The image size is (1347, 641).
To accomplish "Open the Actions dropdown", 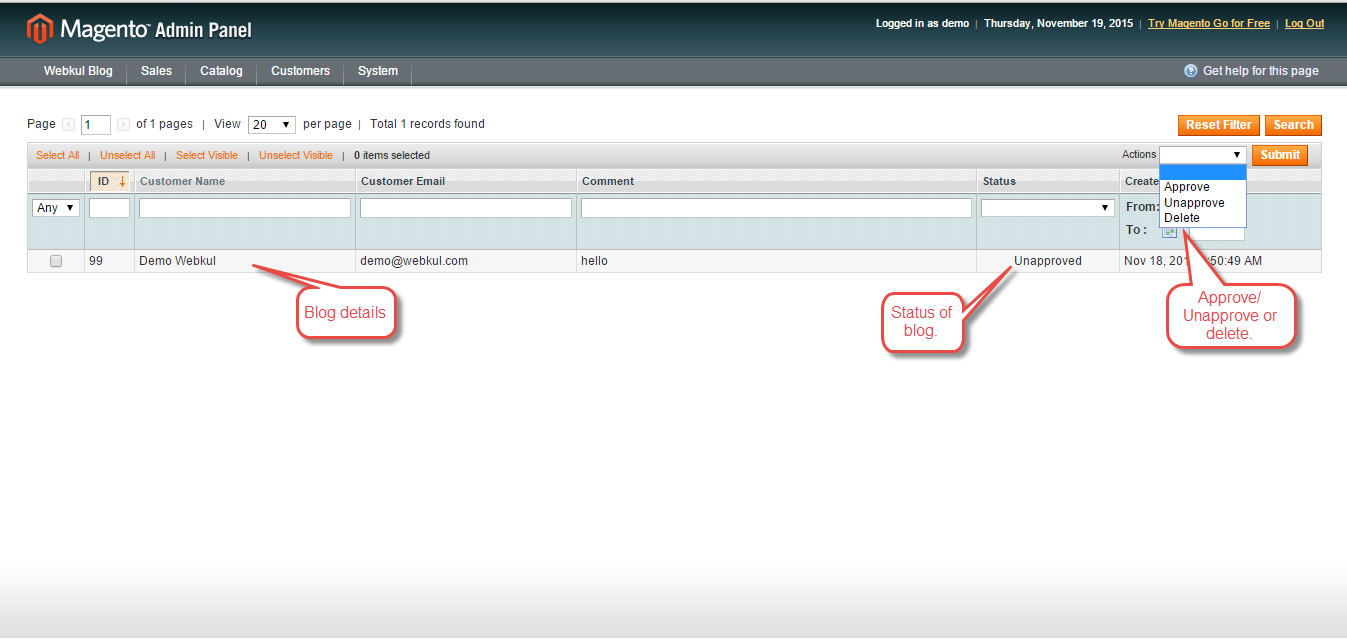I will click(1202, 155).
